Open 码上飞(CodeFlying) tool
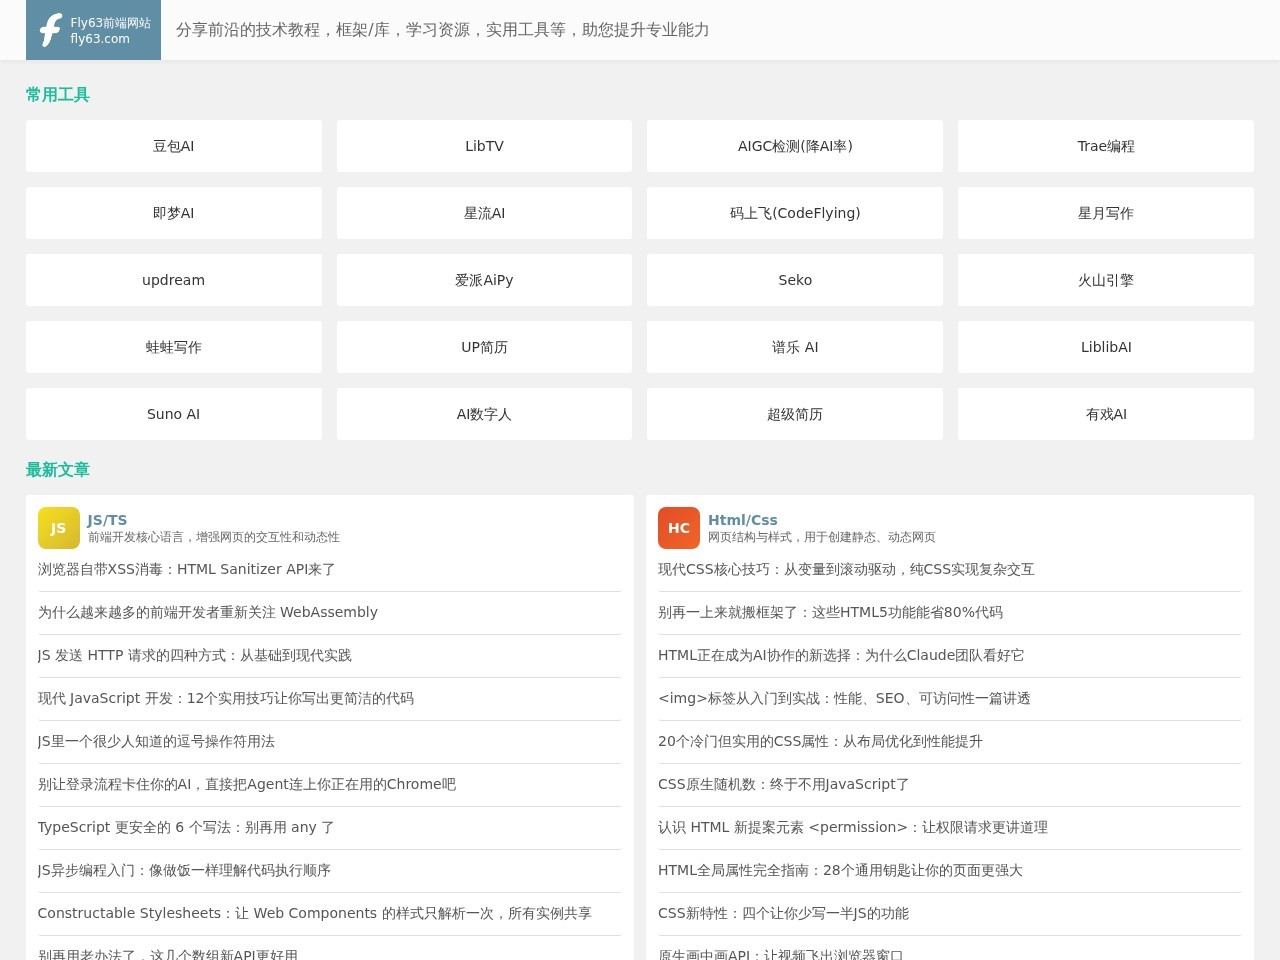The width and height of the screenshot is (1280, 960). click(795, 213)
